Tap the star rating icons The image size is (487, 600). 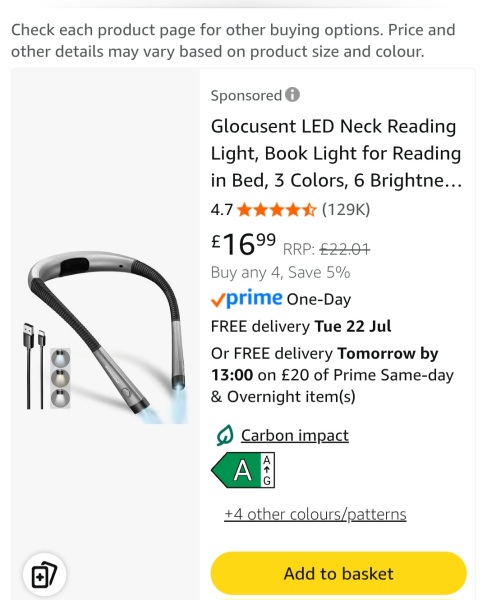point(277,210)
